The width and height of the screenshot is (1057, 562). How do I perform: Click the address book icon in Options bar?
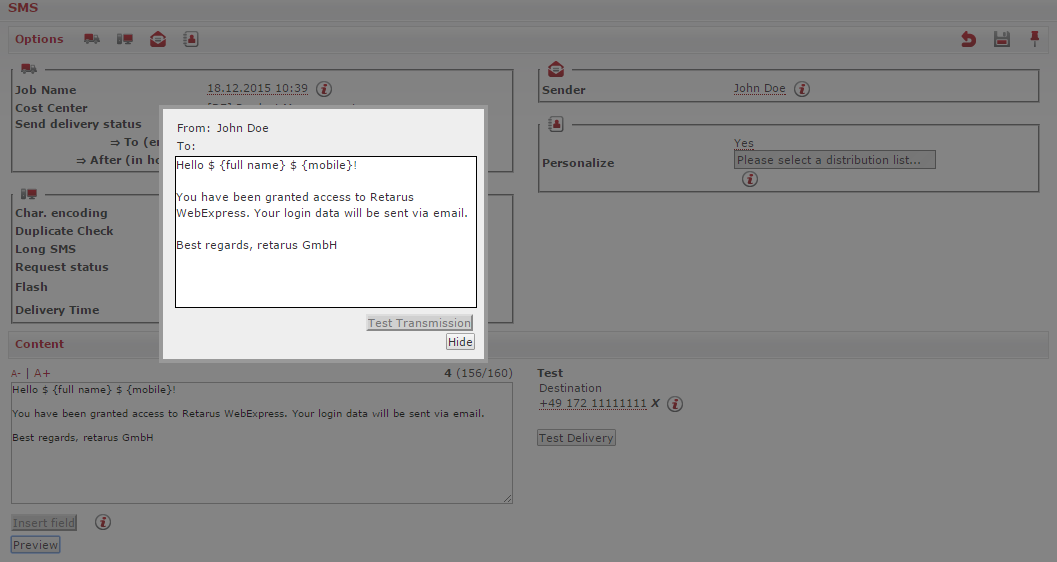click(191, 39)
